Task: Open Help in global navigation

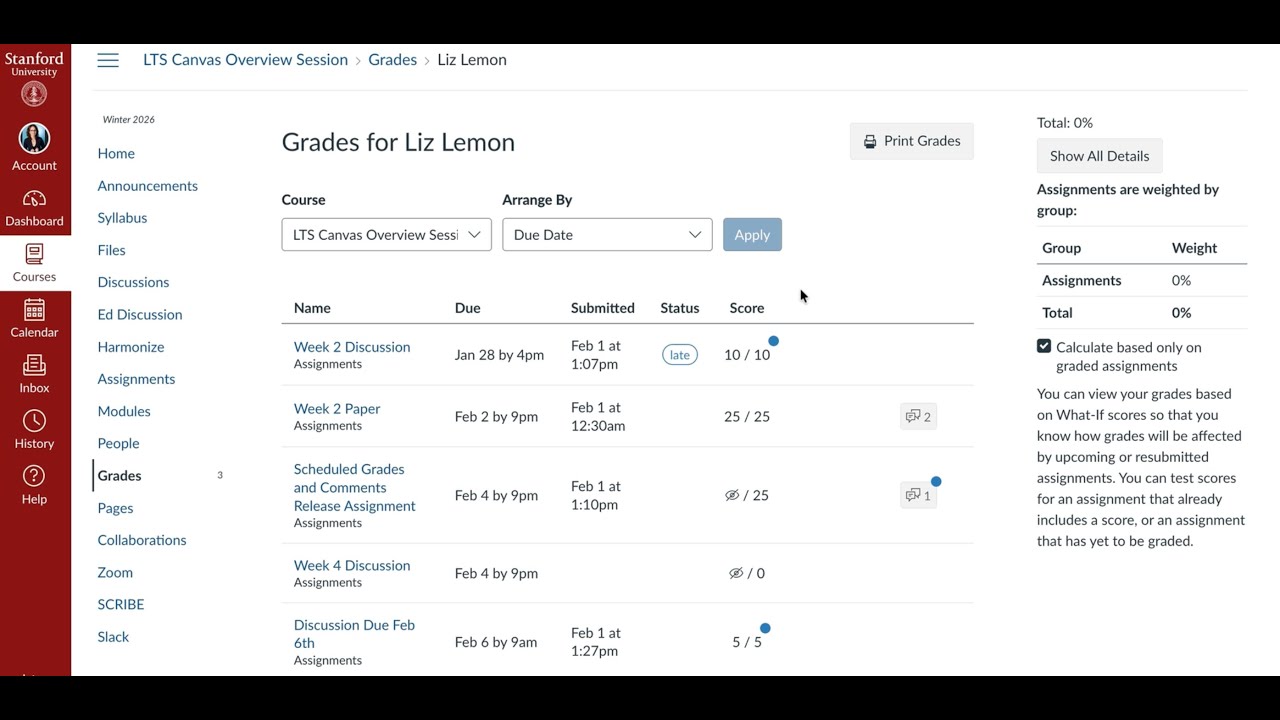Action: click(35, 486)
